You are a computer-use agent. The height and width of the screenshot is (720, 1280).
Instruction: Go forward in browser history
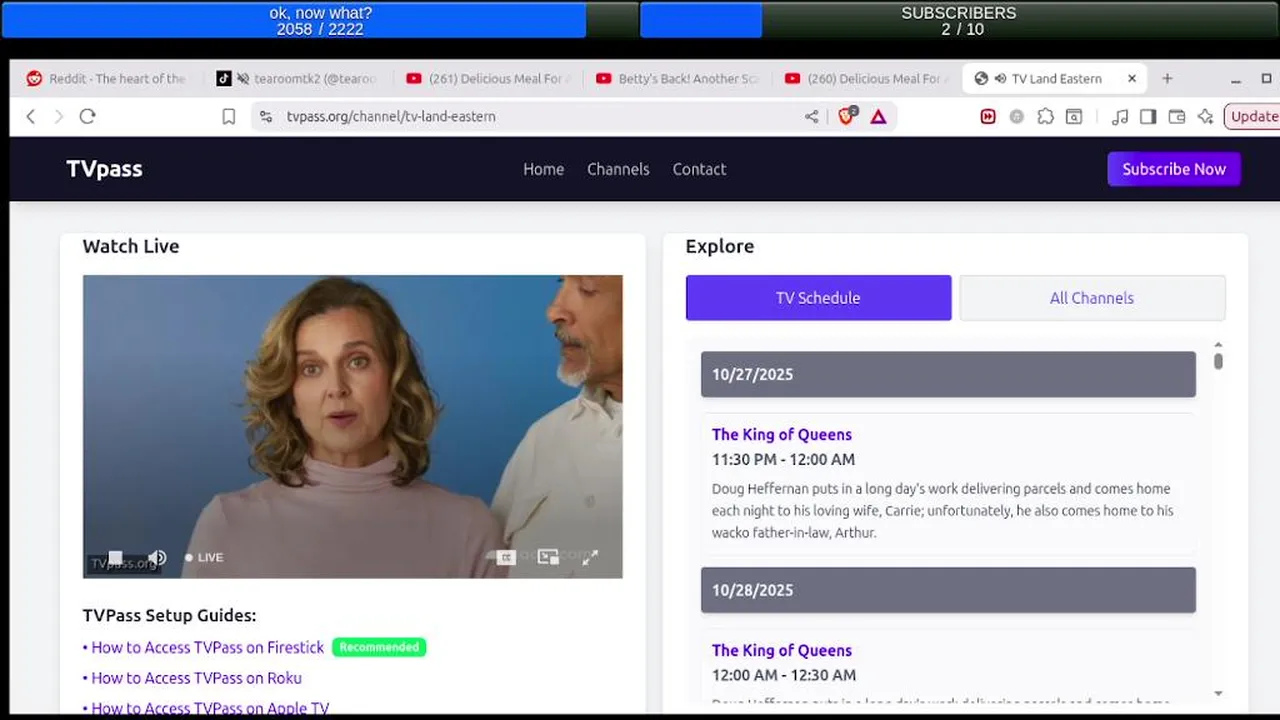(58, 116)
